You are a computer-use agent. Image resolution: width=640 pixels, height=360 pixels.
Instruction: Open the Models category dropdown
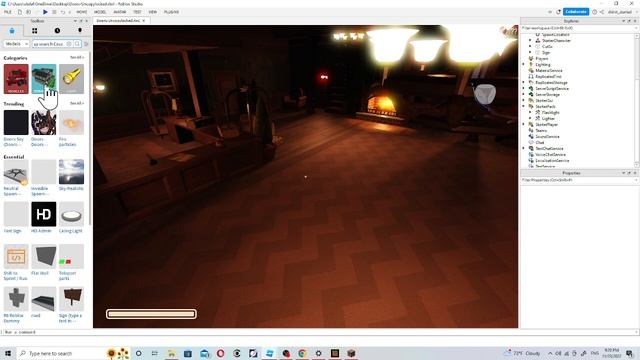16,44
